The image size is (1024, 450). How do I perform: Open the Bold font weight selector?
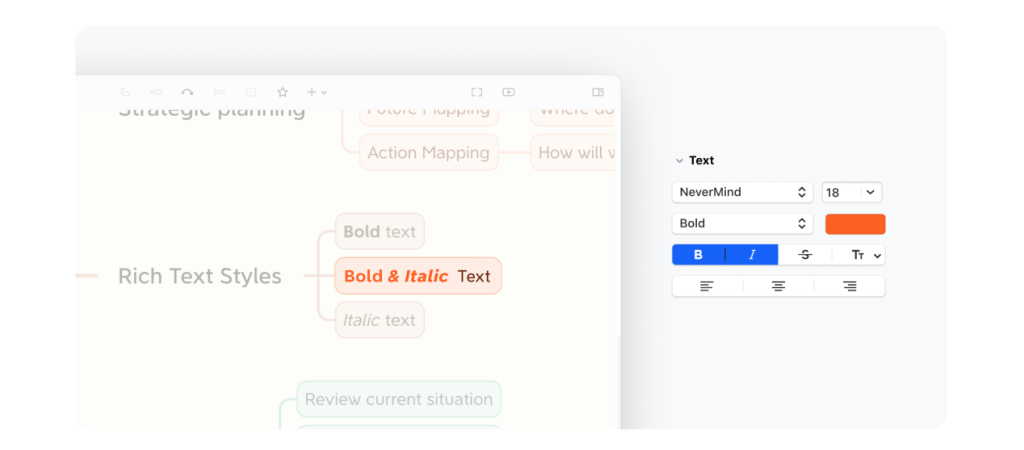click(743, 223)
